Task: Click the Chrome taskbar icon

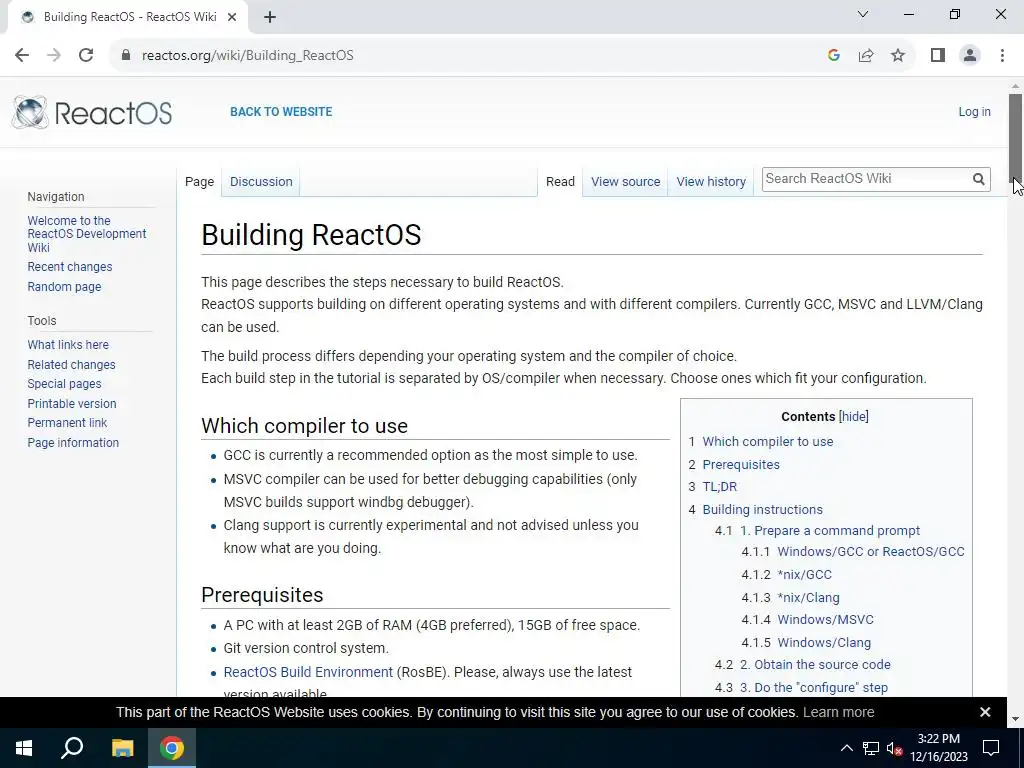Action: 172,748
